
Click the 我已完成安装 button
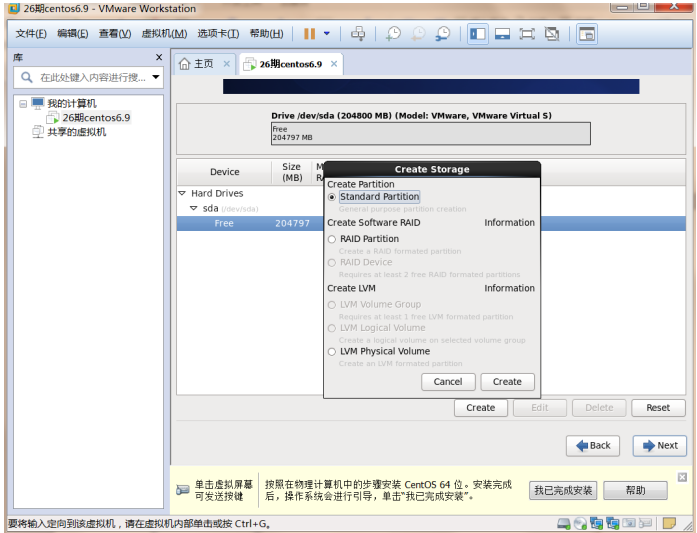pos(563,490)
